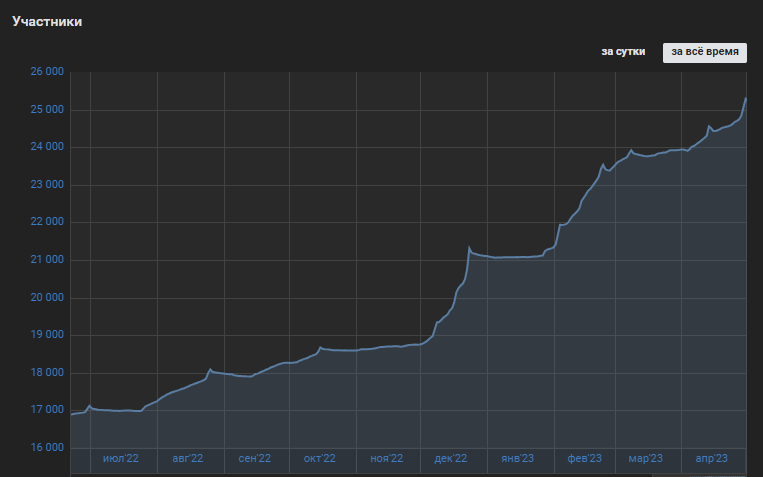Select the дек'22 label on the x-axis
The width and height of the screenshot is (763, 477).
click(x=451, y=459)
